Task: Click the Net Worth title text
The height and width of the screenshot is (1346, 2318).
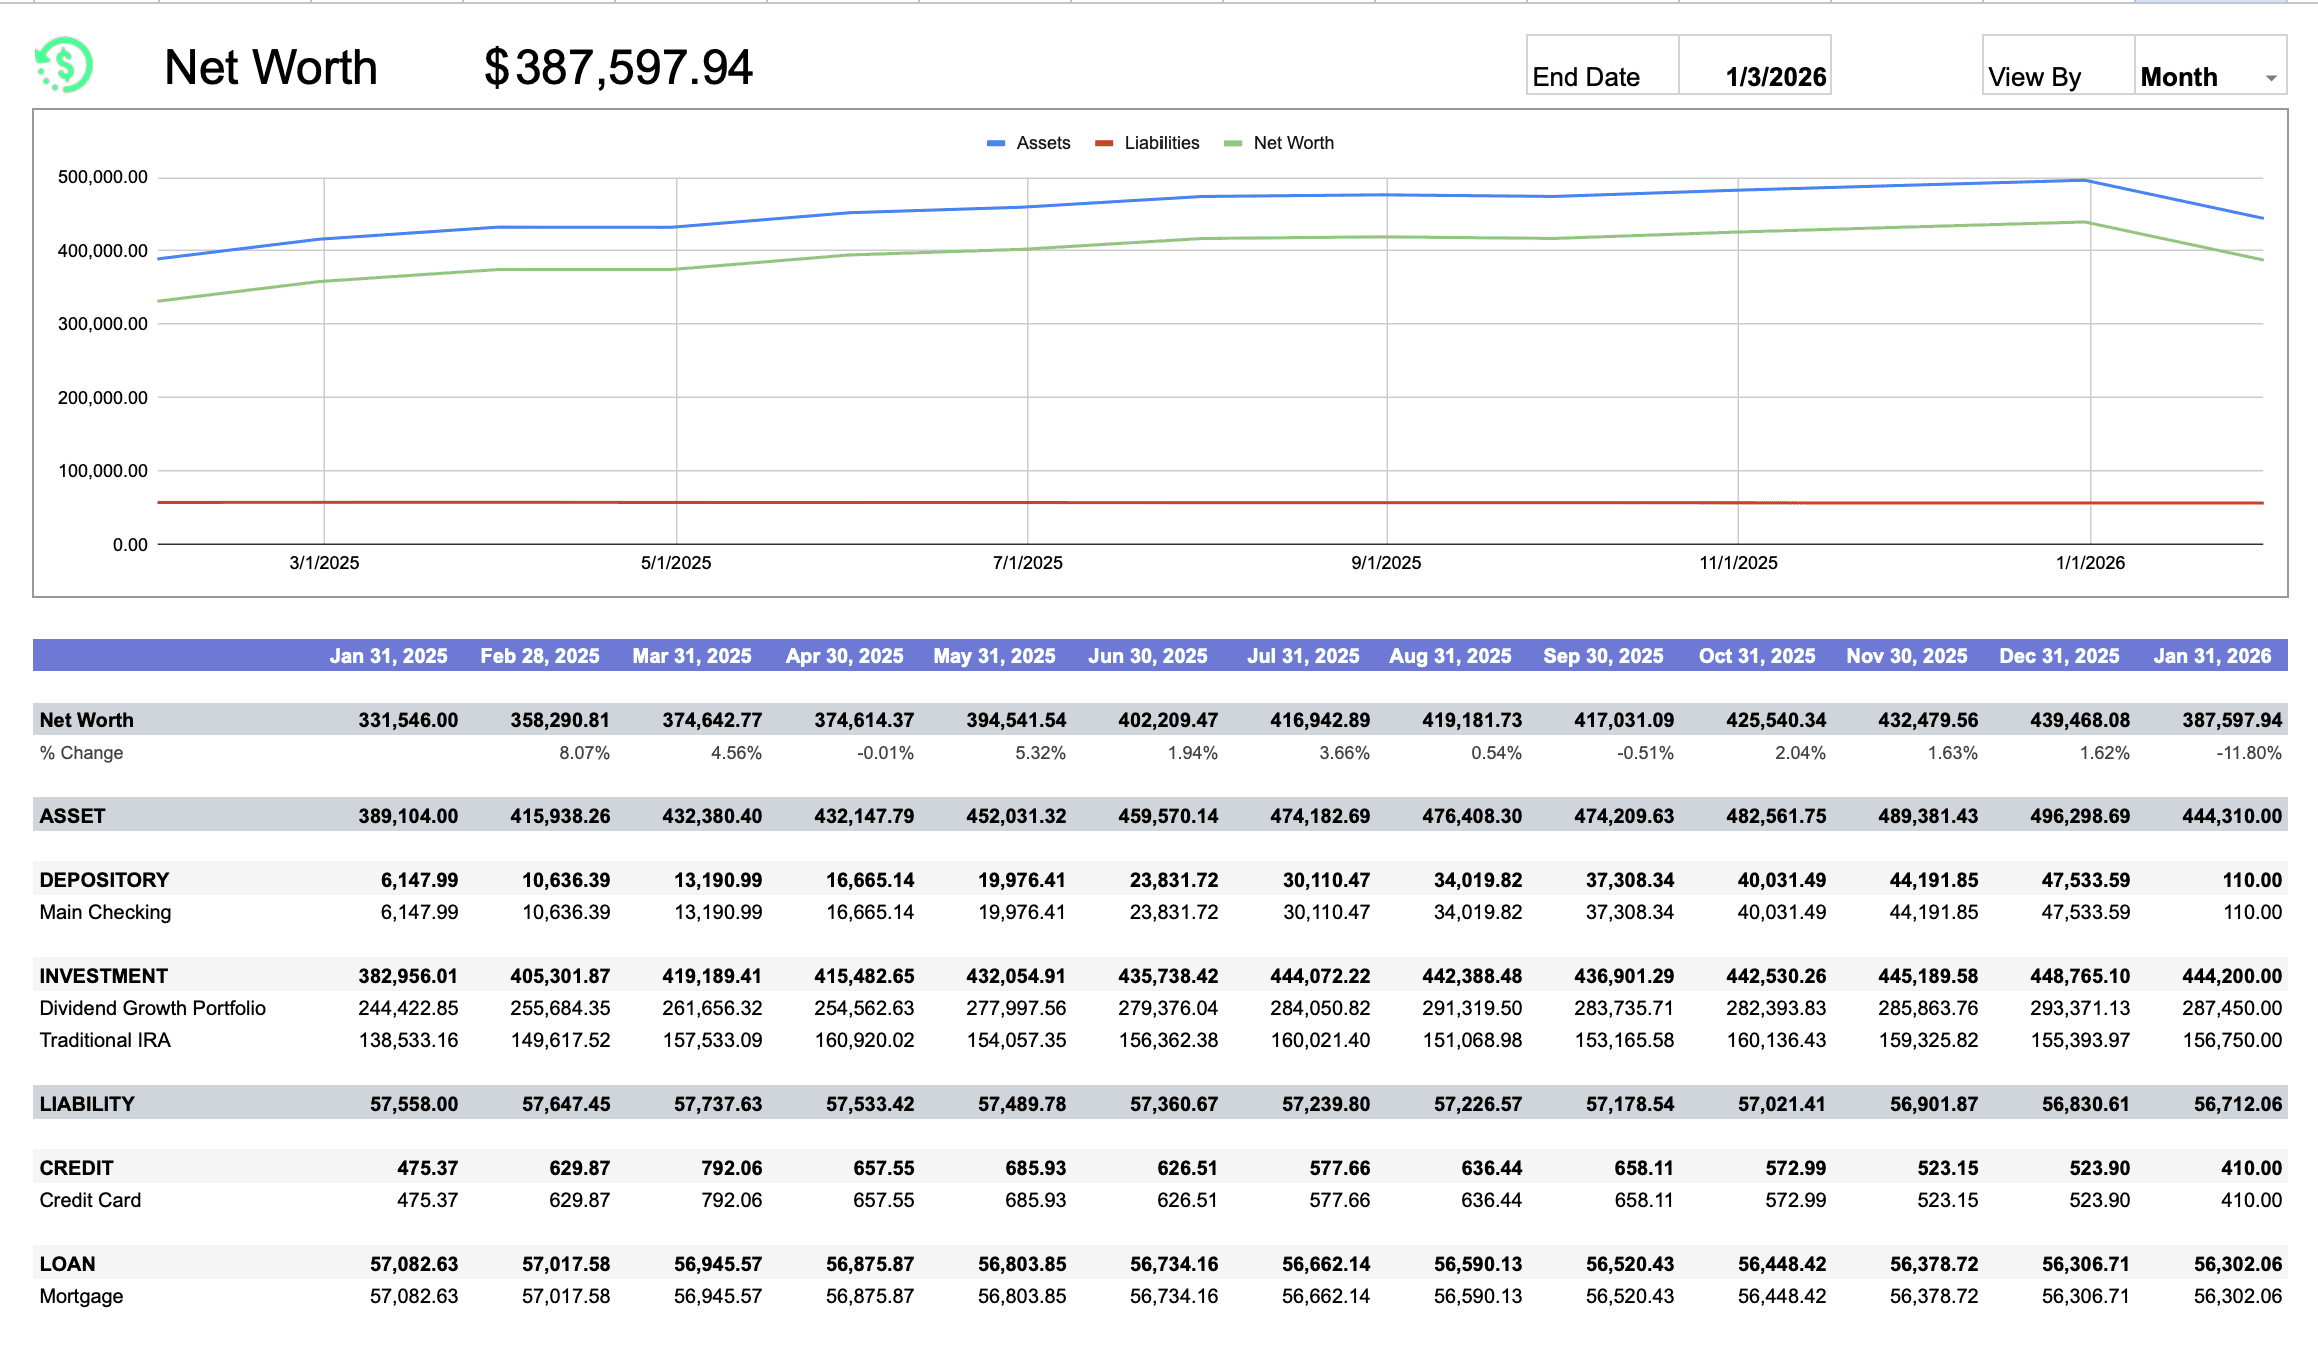Action: click(271, 67)
